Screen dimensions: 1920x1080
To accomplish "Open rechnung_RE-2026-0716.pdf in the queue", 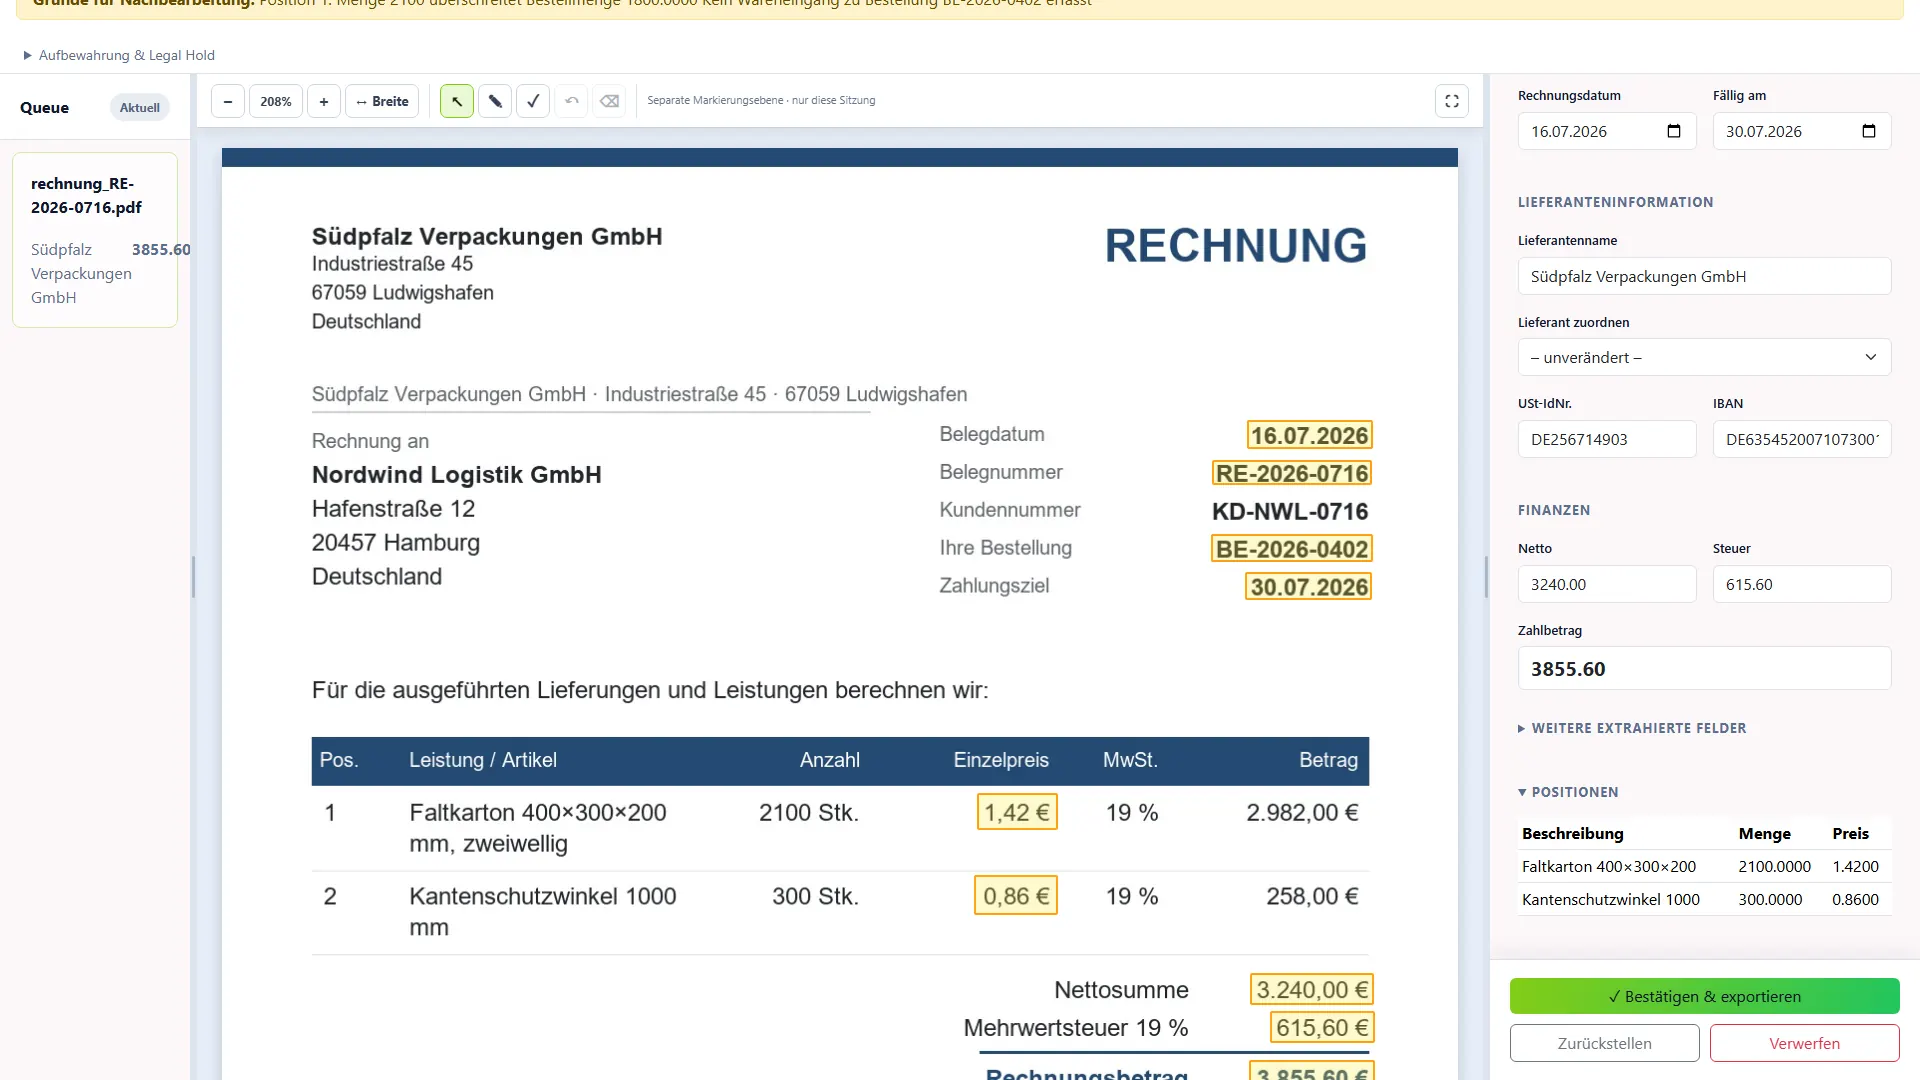I will [95, 240].
